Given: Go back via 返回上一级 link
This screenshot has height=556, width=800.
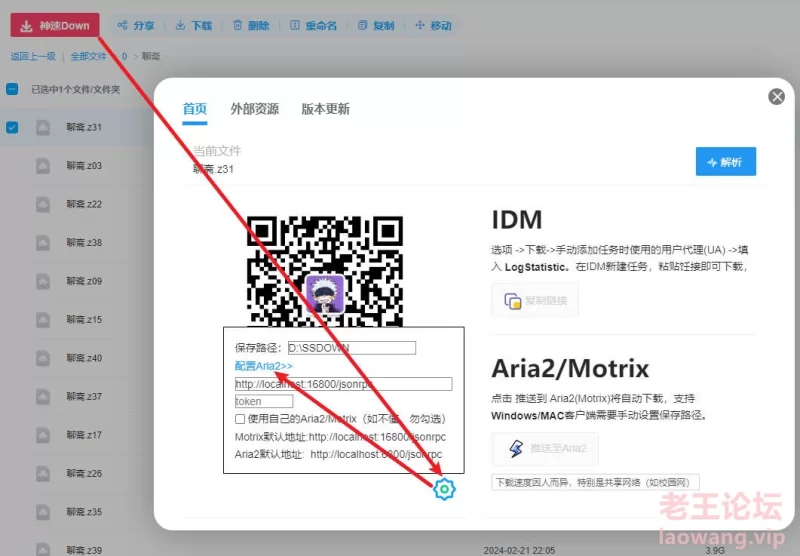Looking at the screenshot, I should pos(33,56).
